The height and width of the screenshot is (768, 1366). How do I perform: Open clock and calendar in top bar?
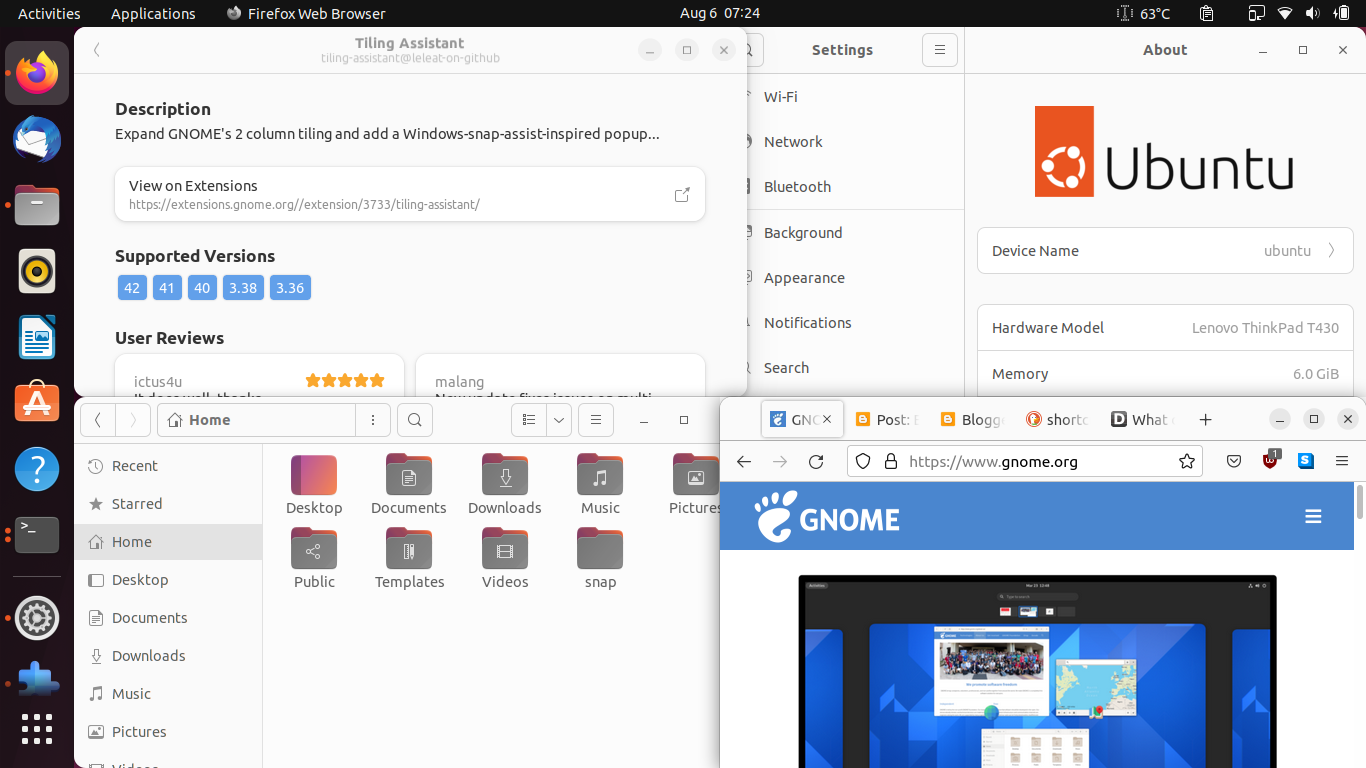[720, 13]
